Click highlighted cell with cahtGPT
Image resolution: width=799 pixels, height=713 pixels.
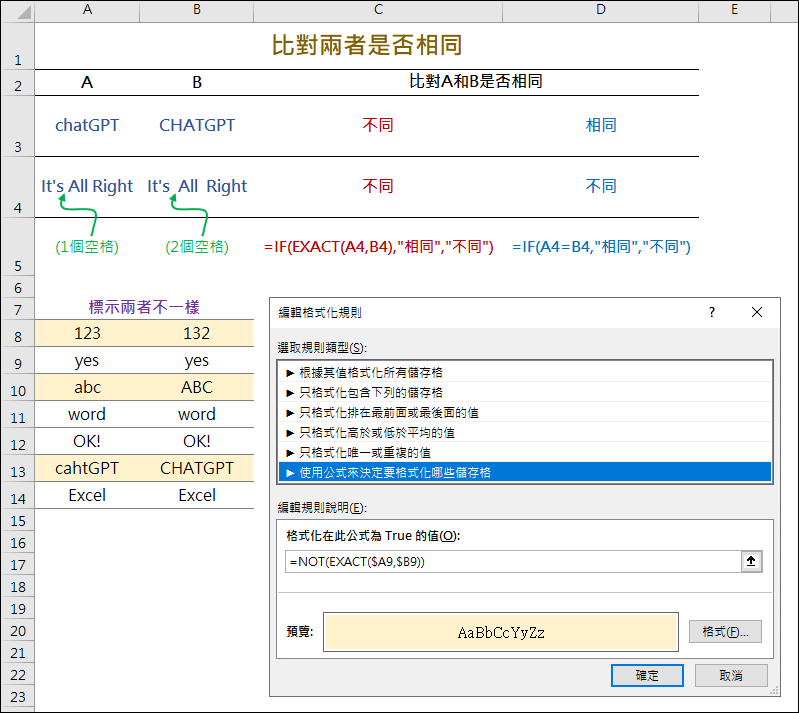[87, 468]
